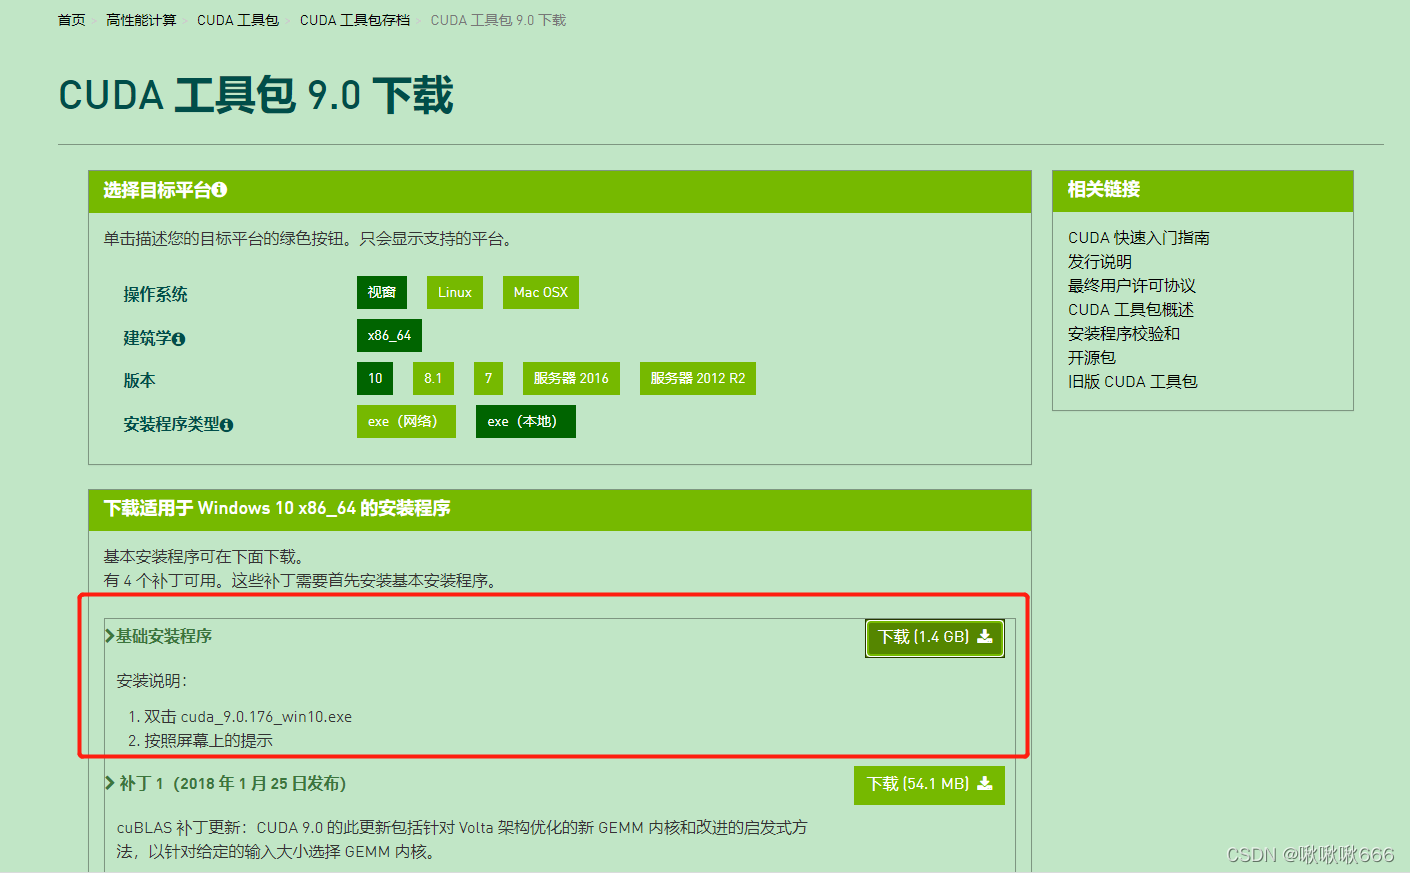Open 高性能计算 breadcrumb link

[141, 20]
